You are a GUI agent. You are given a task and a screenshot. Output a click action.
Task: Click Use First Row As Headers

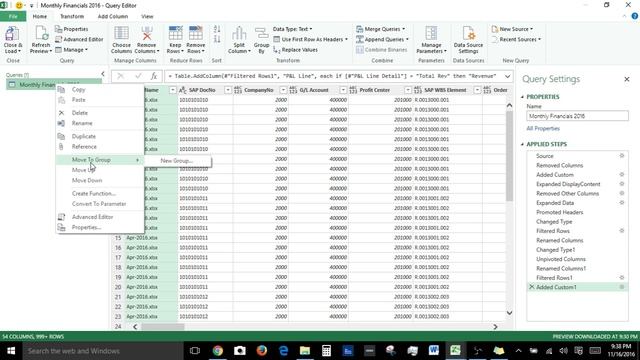pos(310,39)
